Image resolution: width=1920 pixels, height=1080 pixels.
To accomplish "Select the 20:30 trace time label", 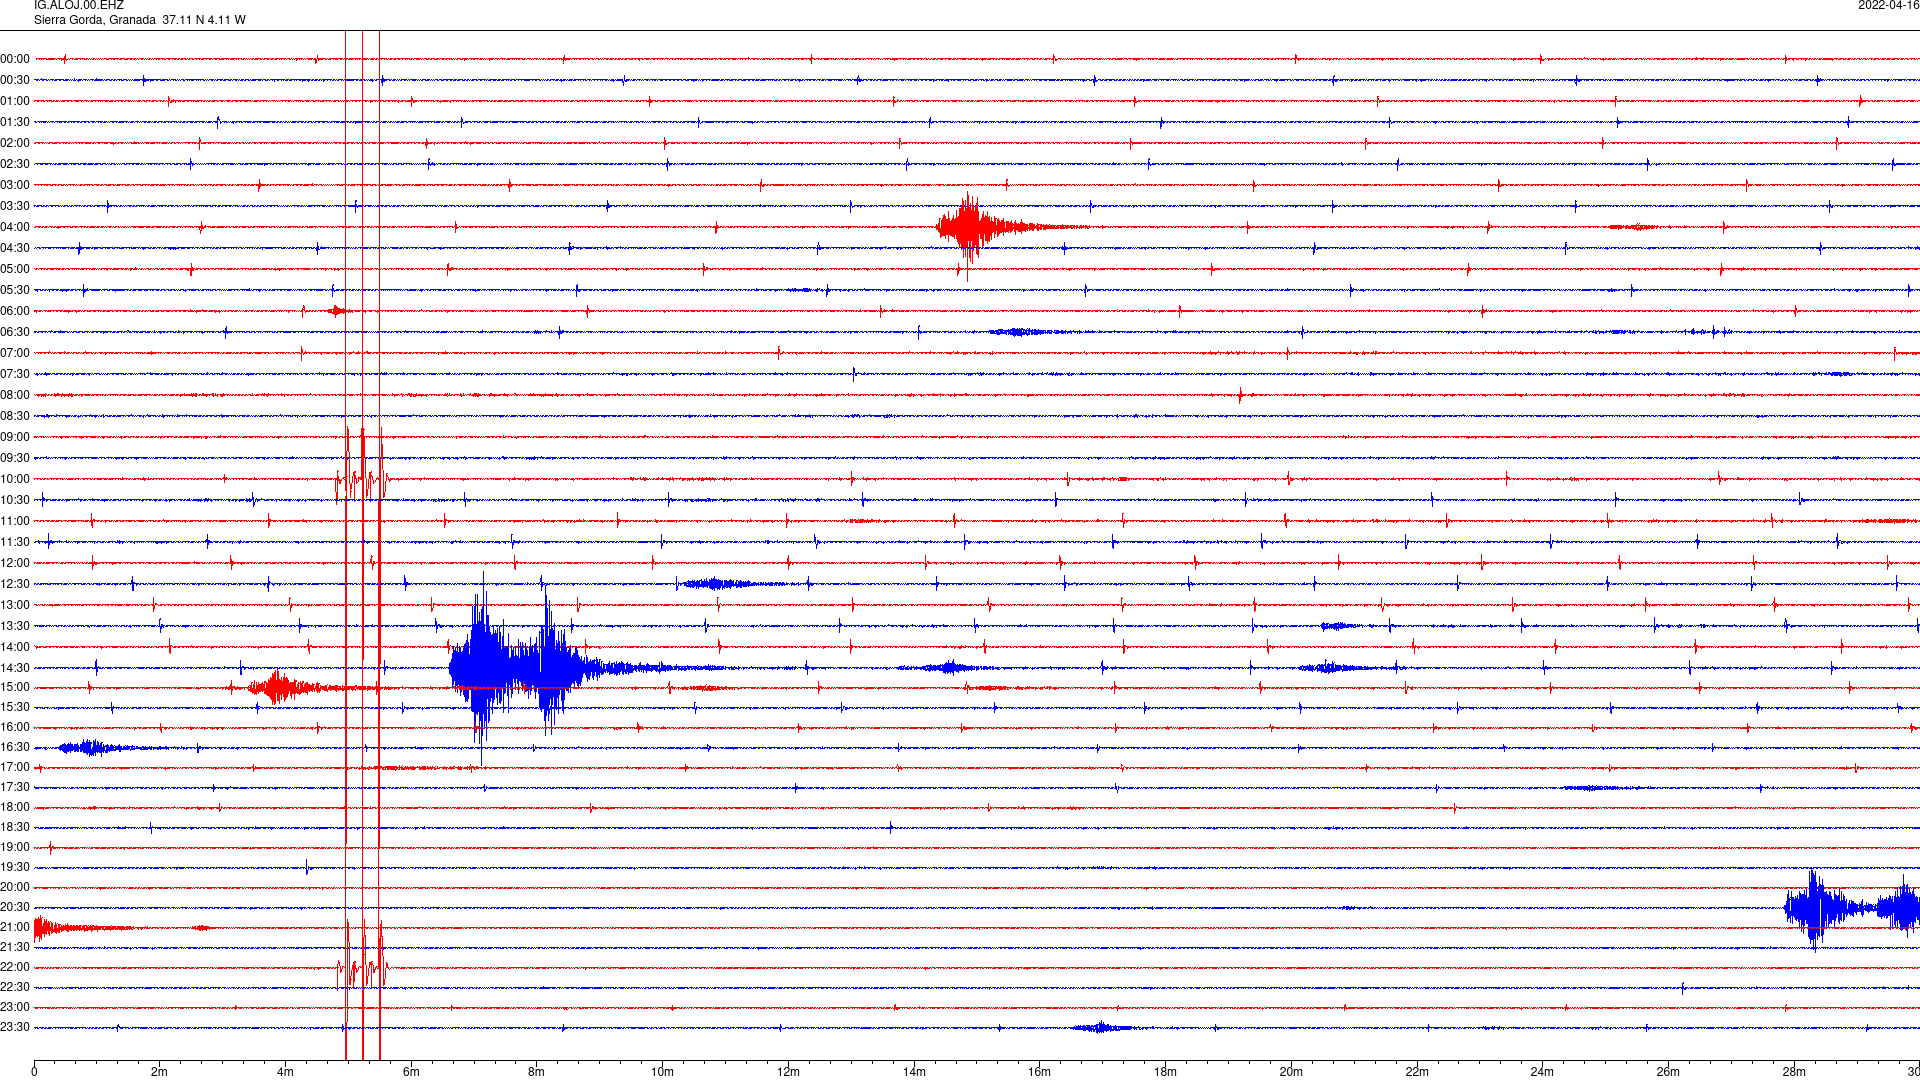I will pos(15,907).
